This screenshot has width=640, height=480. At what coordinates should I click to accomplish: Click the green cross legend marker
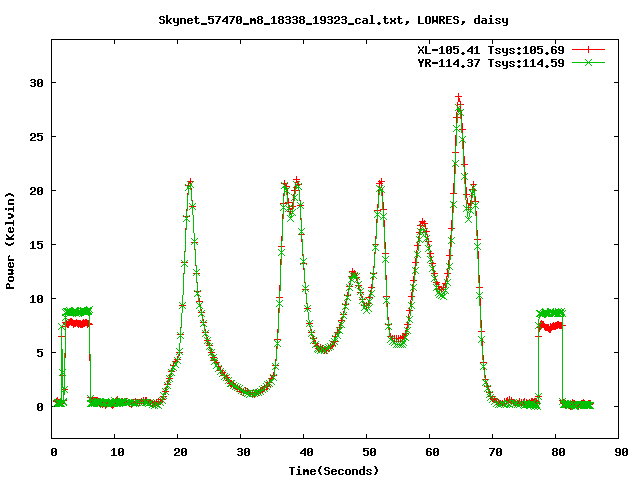588,62
